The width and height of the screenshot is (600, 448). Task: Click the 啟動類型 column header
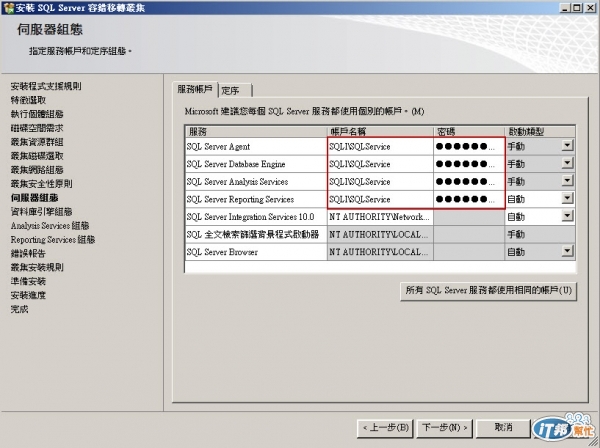[x=540, y=132]
